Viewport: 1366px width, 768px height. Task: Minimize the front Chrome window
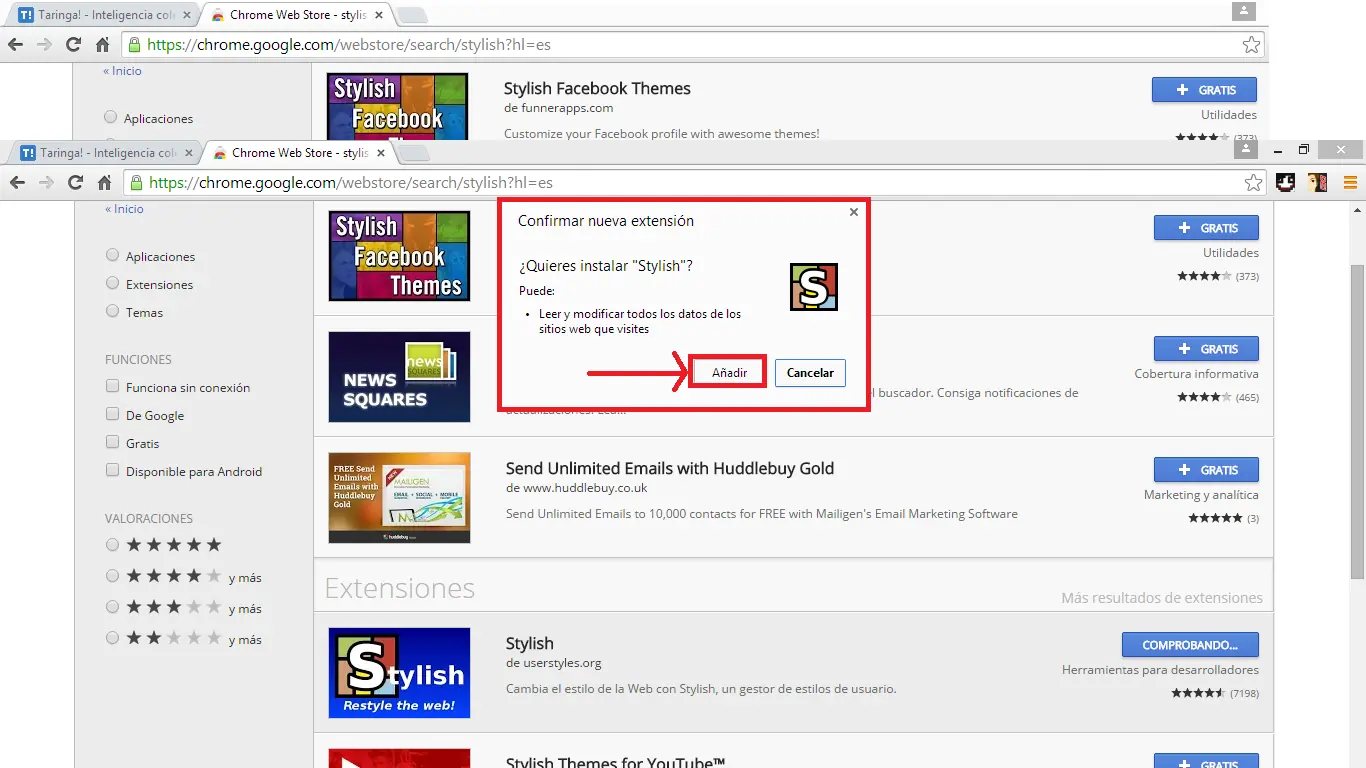(x=1276, y=149)
